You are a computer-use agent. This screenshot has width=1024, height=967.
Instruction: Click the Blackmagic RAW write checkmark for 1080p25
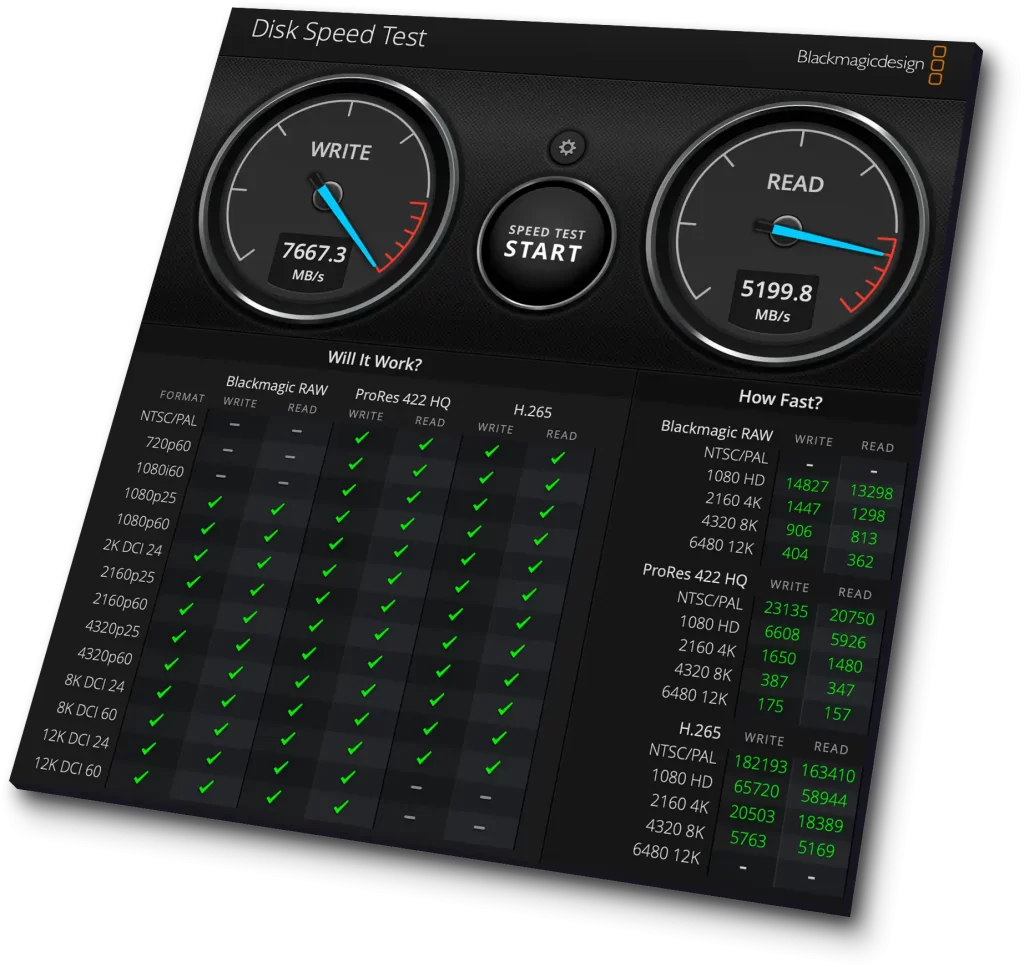pyautogui.click(x=211, y=503)
